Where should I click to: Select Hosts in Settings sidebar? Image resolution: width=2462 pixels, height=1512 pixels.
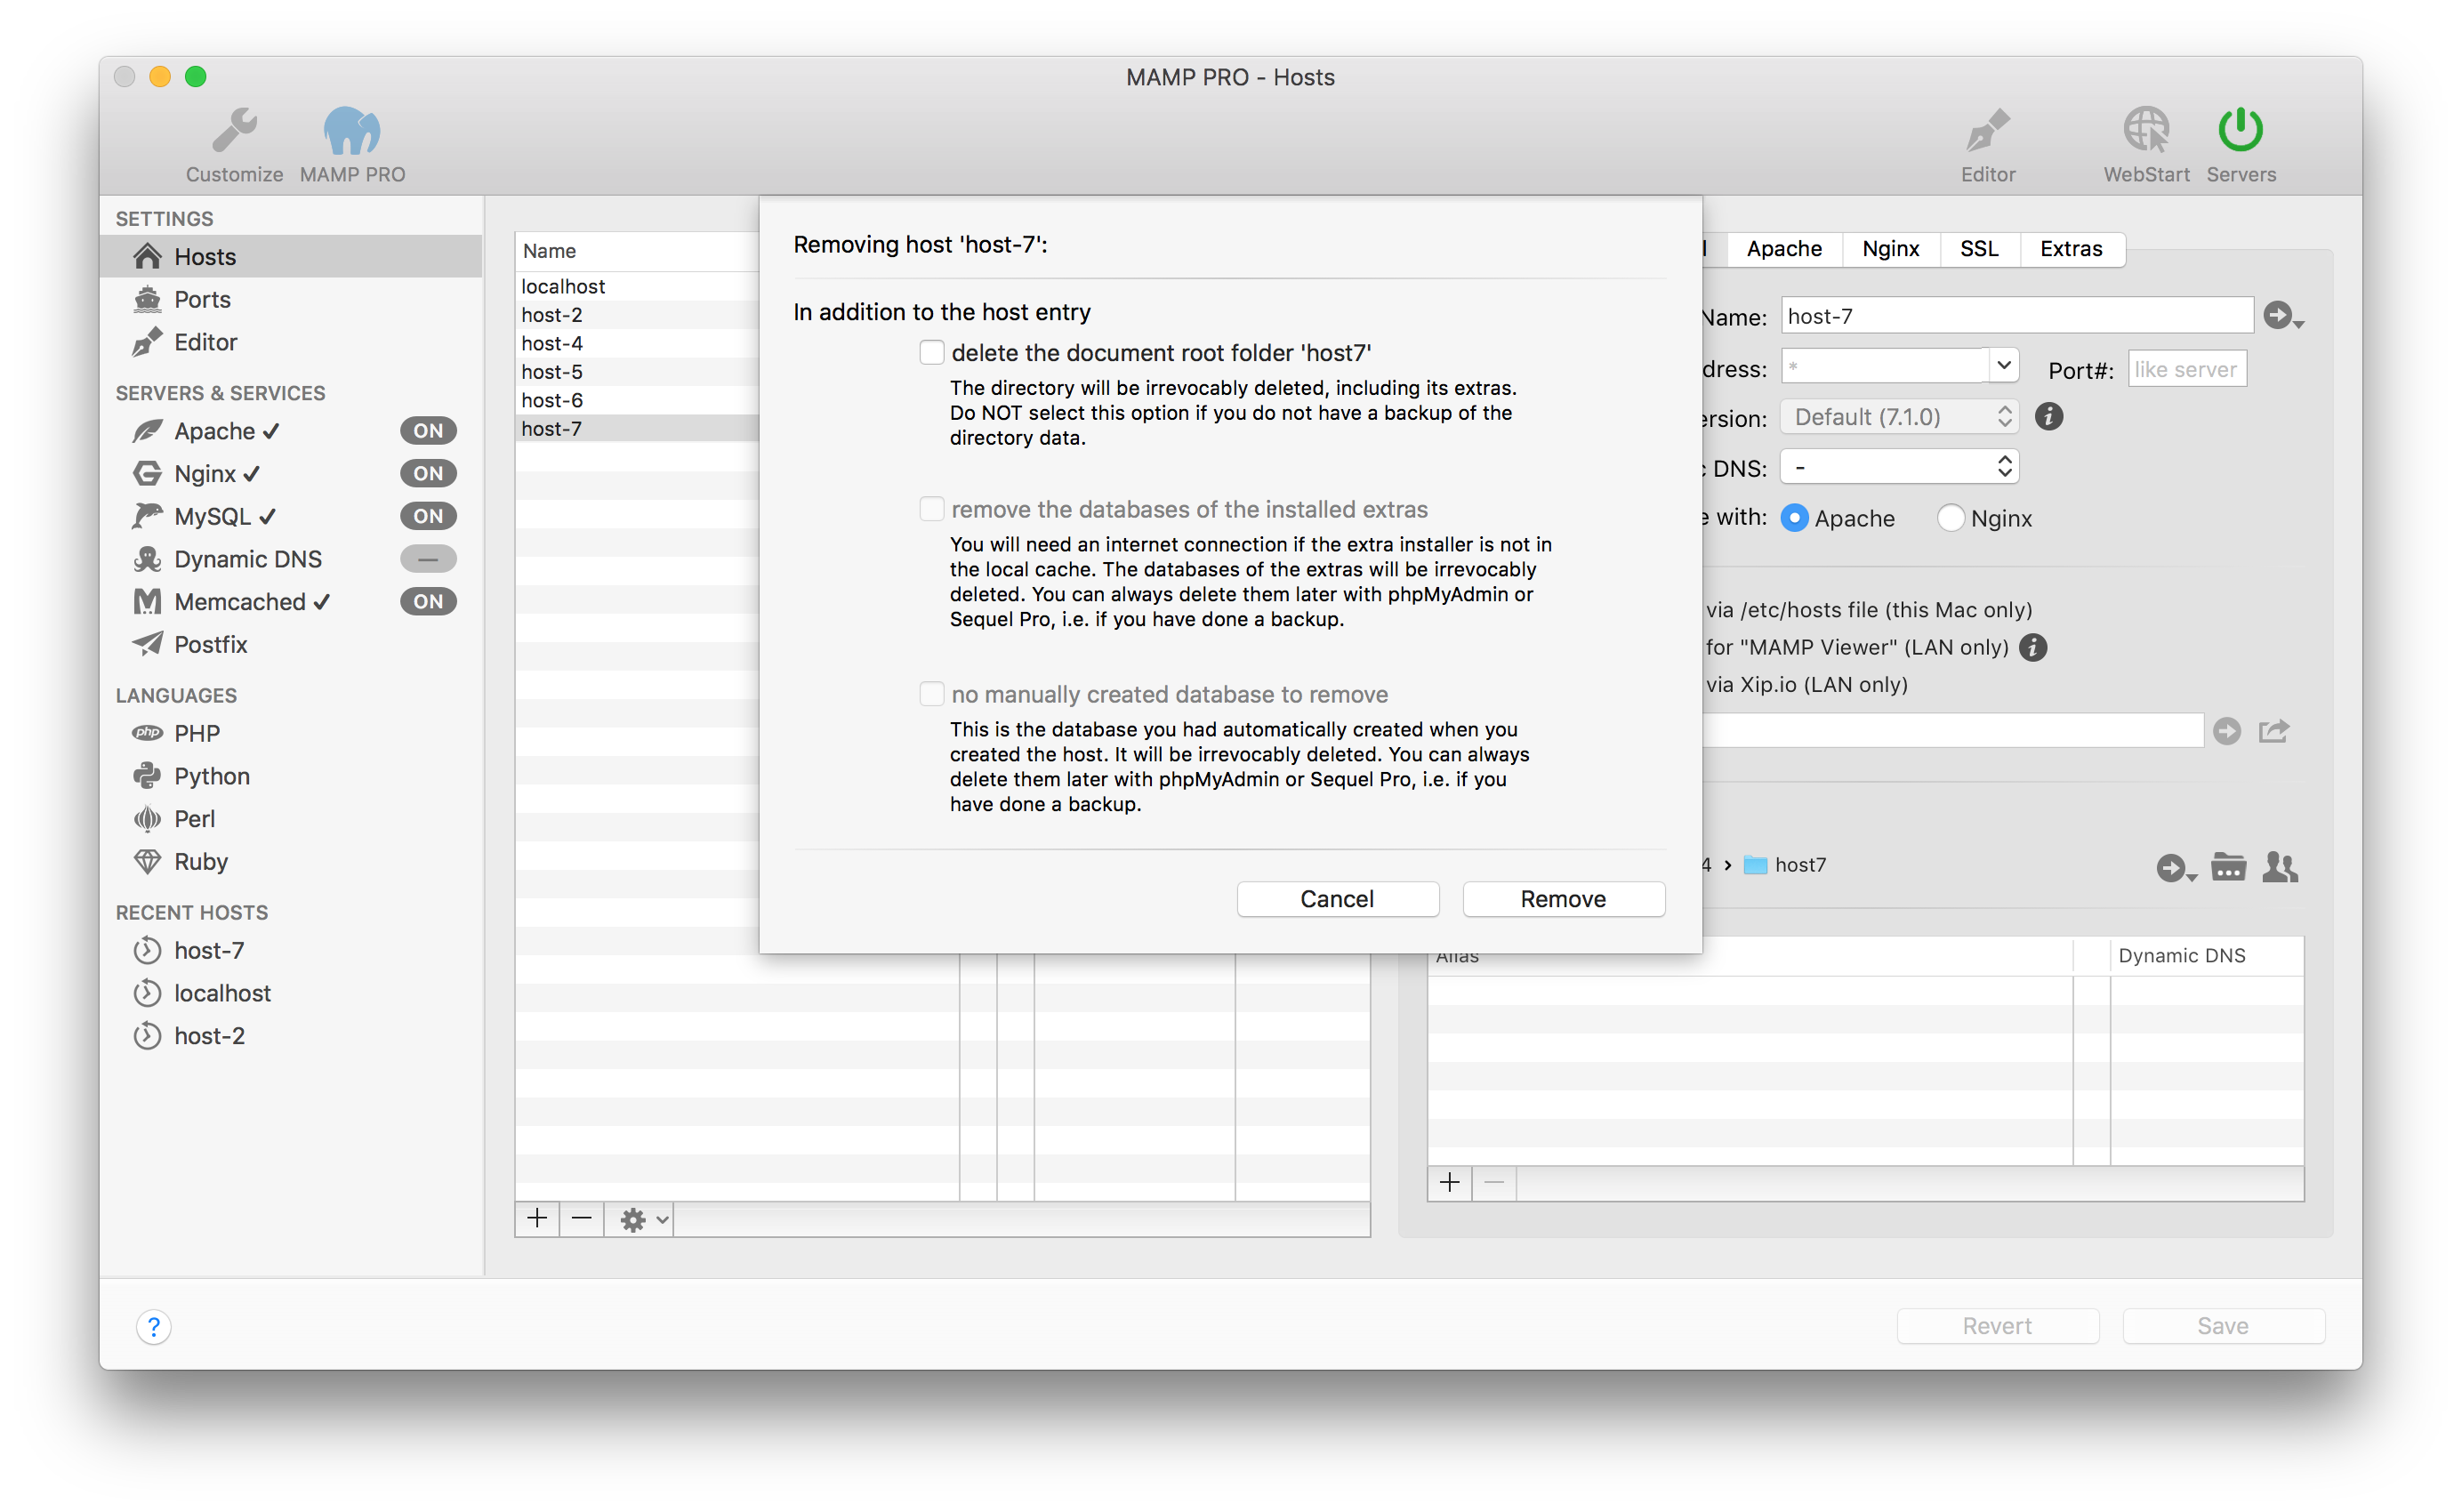point(291,256)
